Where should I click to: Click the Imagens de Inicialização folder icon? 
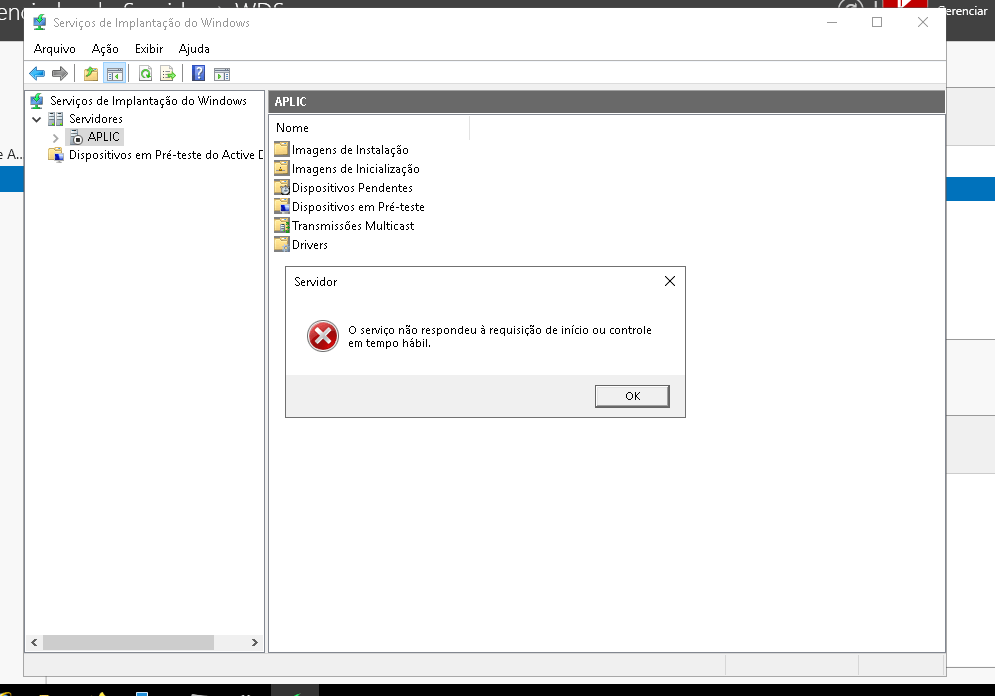(282, 168)
